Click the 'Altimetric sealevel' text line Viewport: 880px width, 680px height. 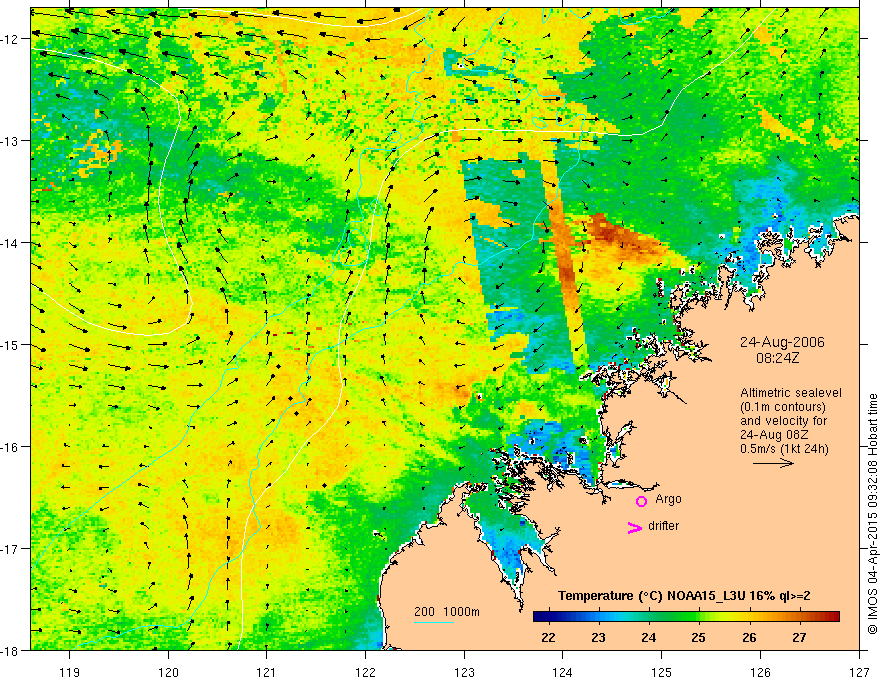[x=791, y=393]
